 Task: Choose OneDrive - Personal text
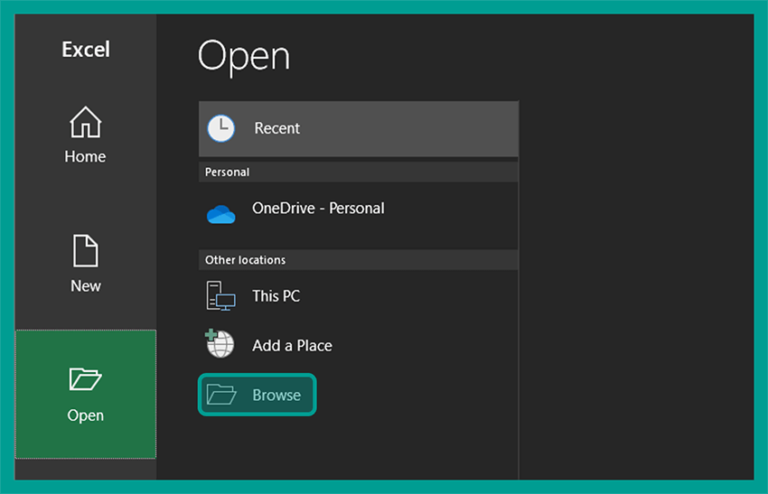pos(318,209)
